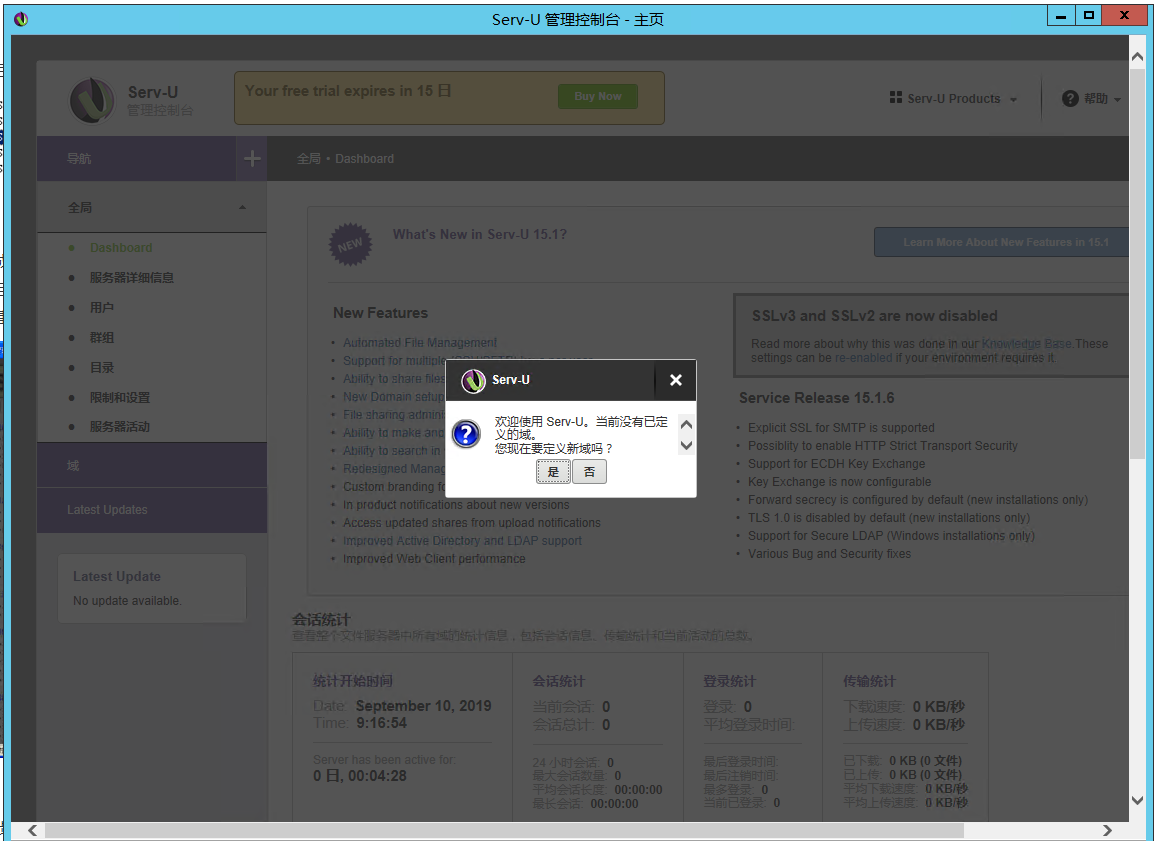Screen dimensions: 1154x841
Task: Open 用户 in the navigation
Action: (102, 308)
